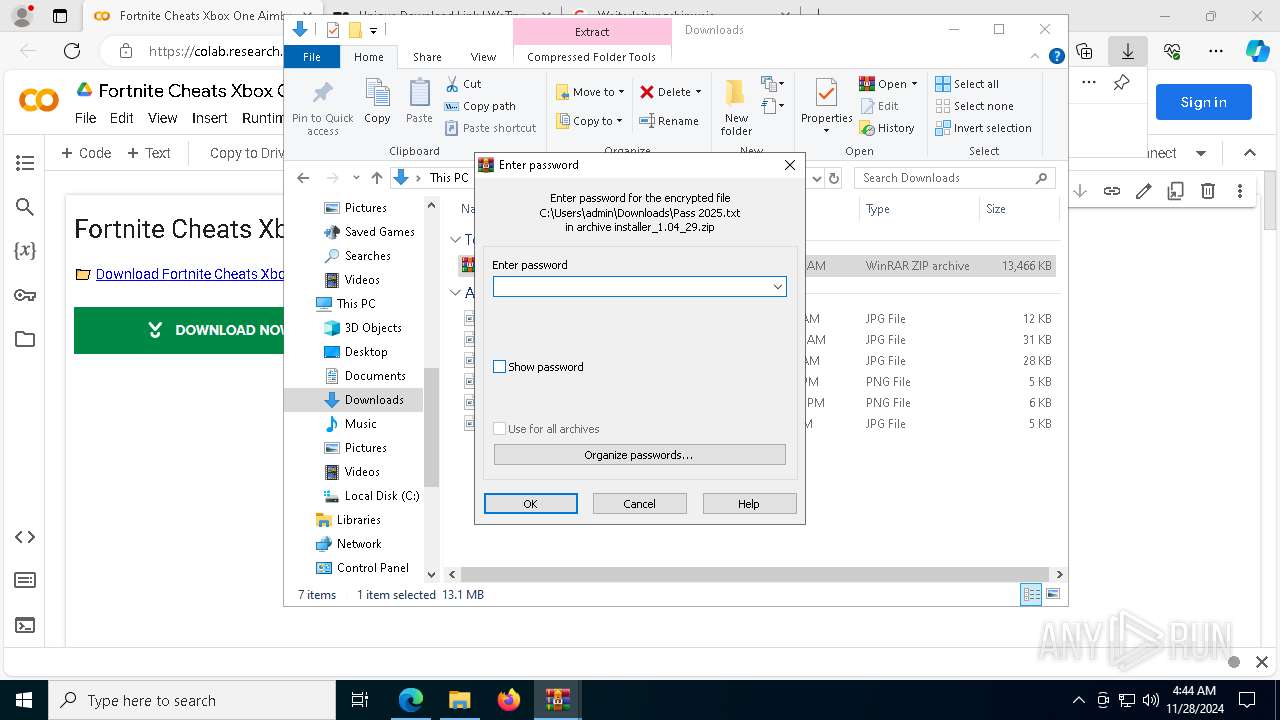Screen dimensions: 1280x720
Task: Sort by the Size column header
Action: (x=1017, y=209)
